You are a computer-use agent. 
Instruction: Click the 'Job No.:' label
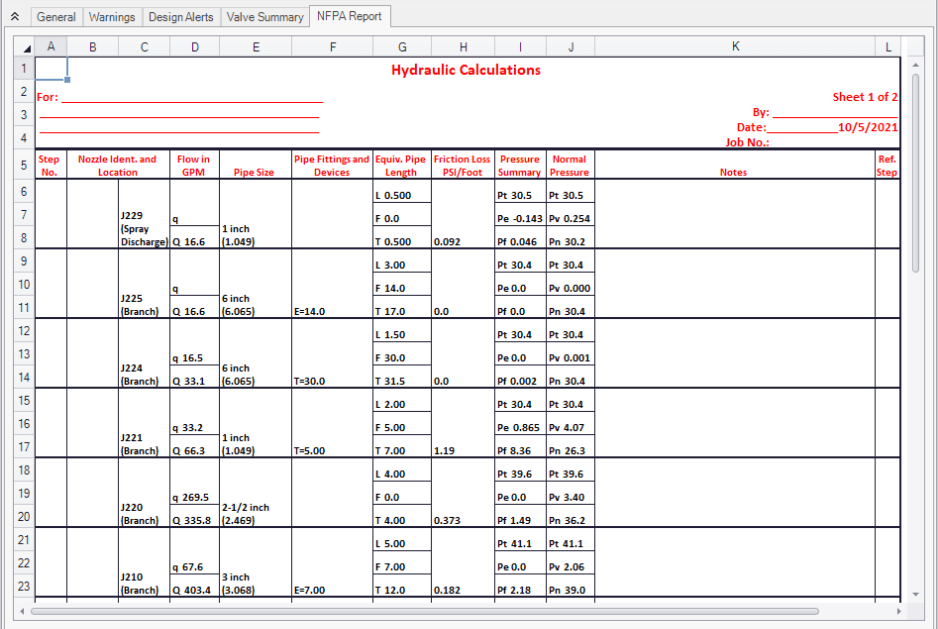pyautogui.click(x=747, y=142)
